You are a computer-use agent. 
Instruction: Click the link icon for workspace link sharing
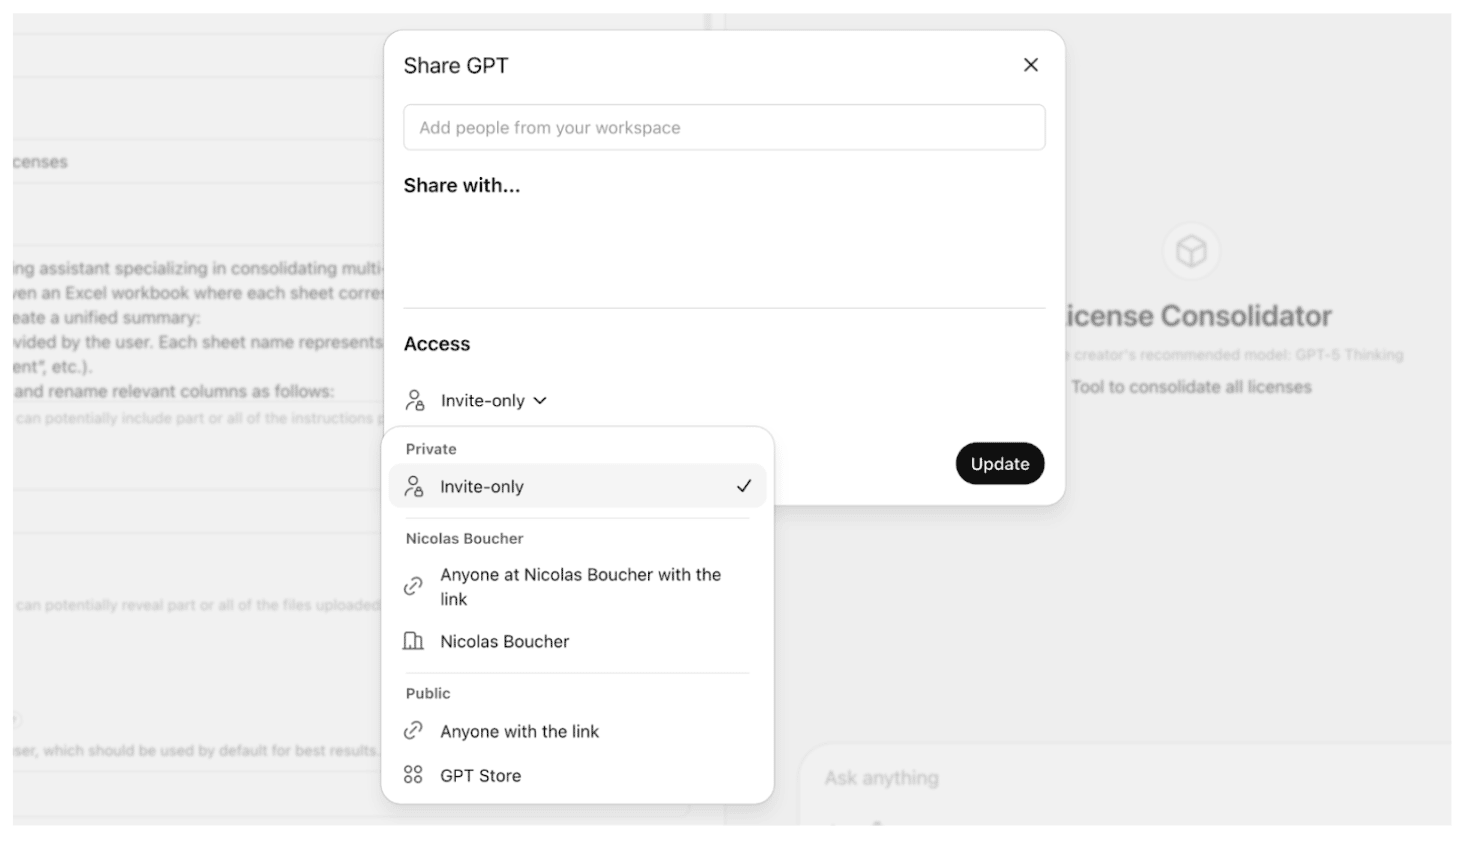413,587
